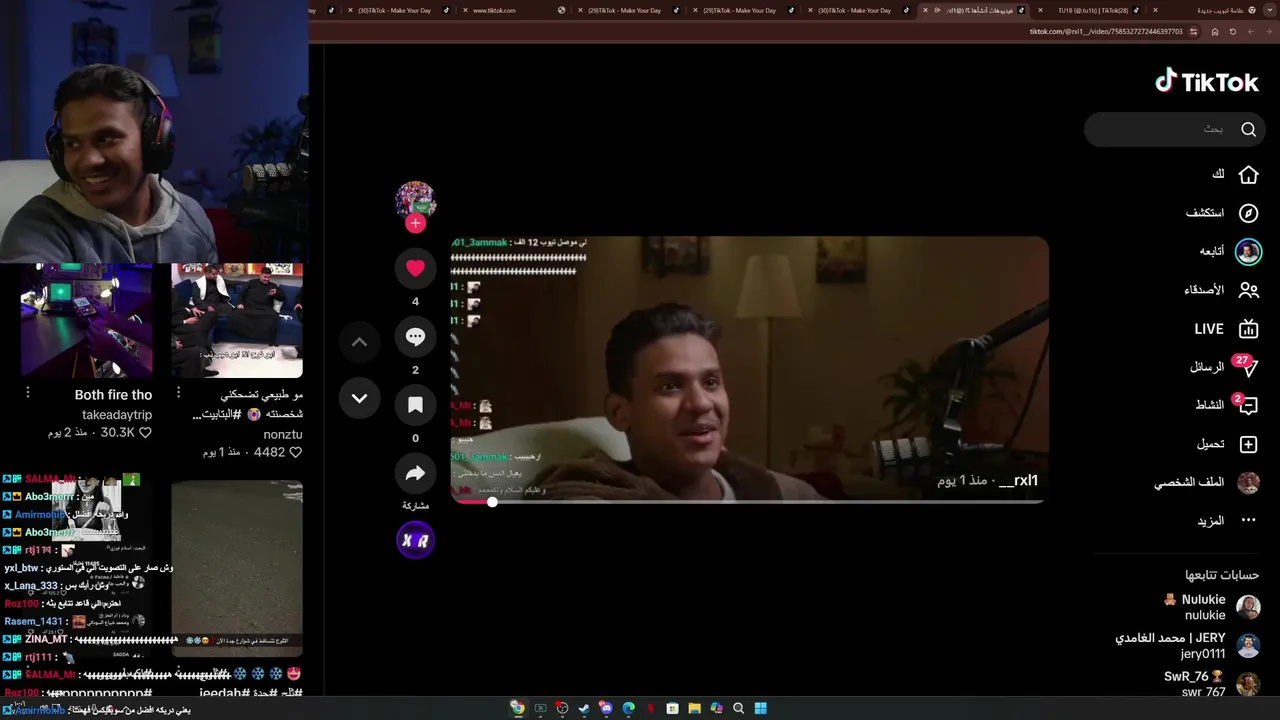Image resolution: width=1280 pixels, height=720 pixels.
Task: Open Microsoft Edge from the taskbar
Action: (x=628, y=708)
